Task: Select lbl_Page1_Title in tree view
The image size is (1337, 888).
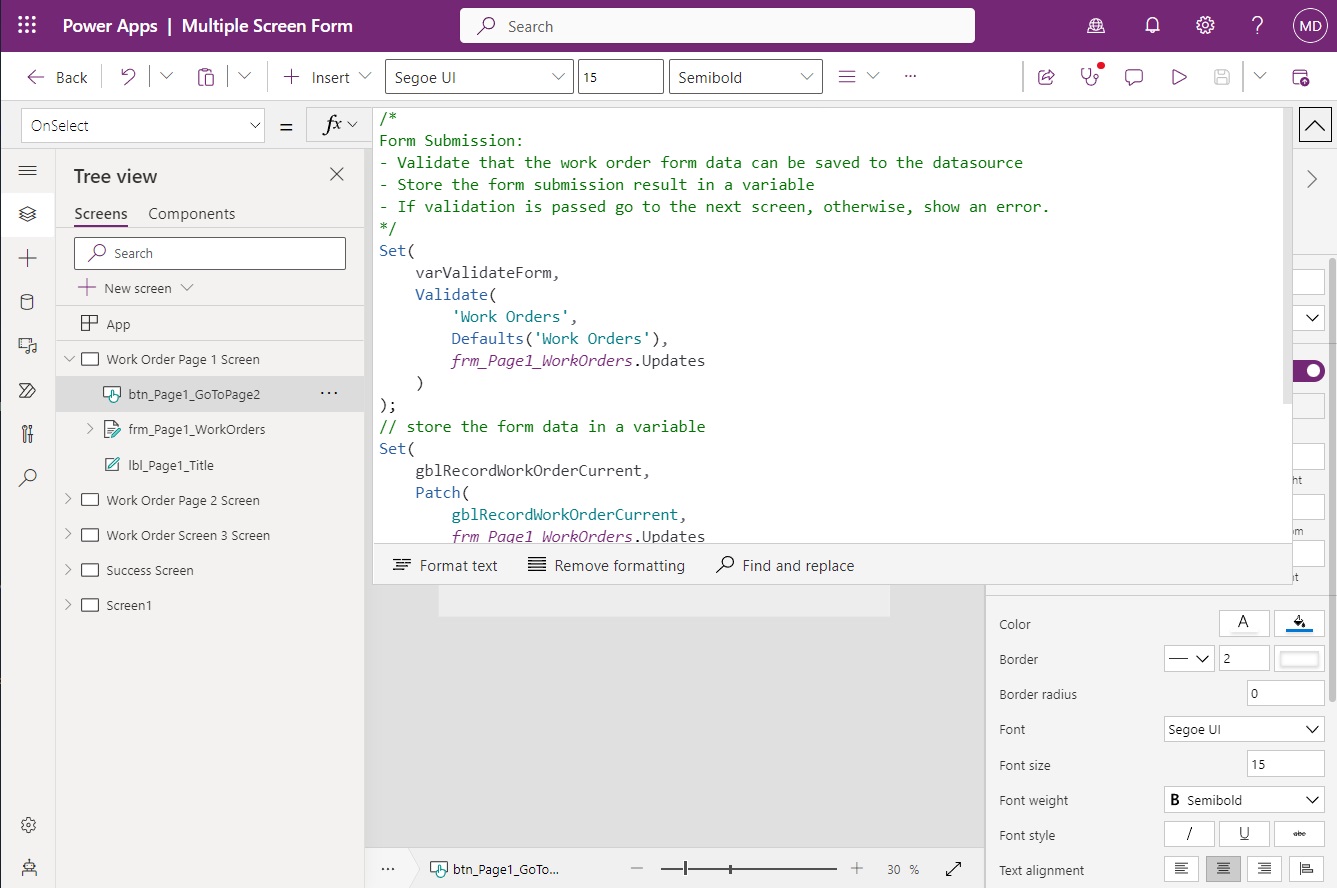Action: (x=171, y=465)
